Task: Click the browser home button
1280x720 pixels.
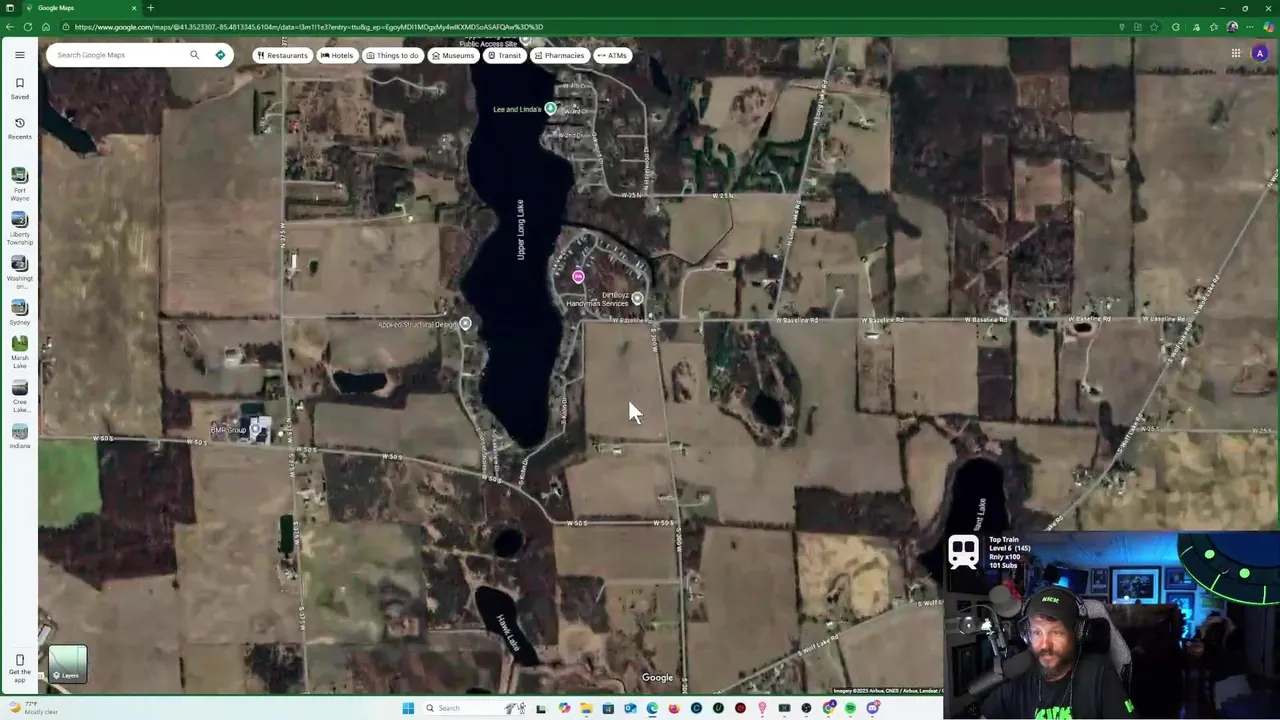Action: coord(46,27)
